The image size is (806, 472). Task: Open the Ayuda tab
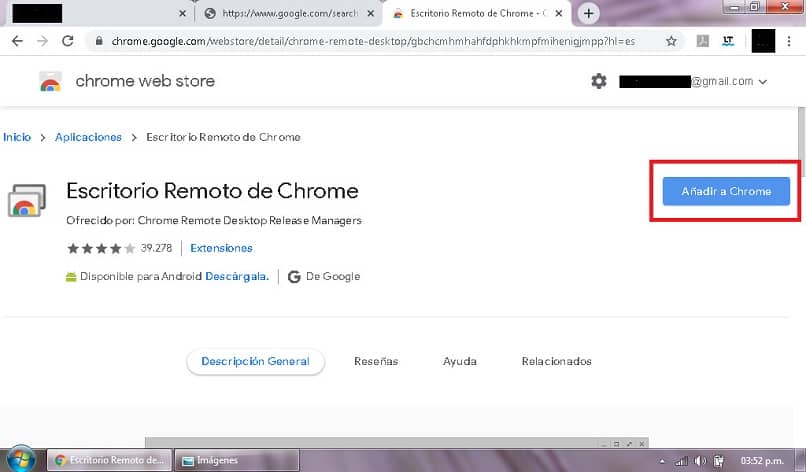click(460, 361)
